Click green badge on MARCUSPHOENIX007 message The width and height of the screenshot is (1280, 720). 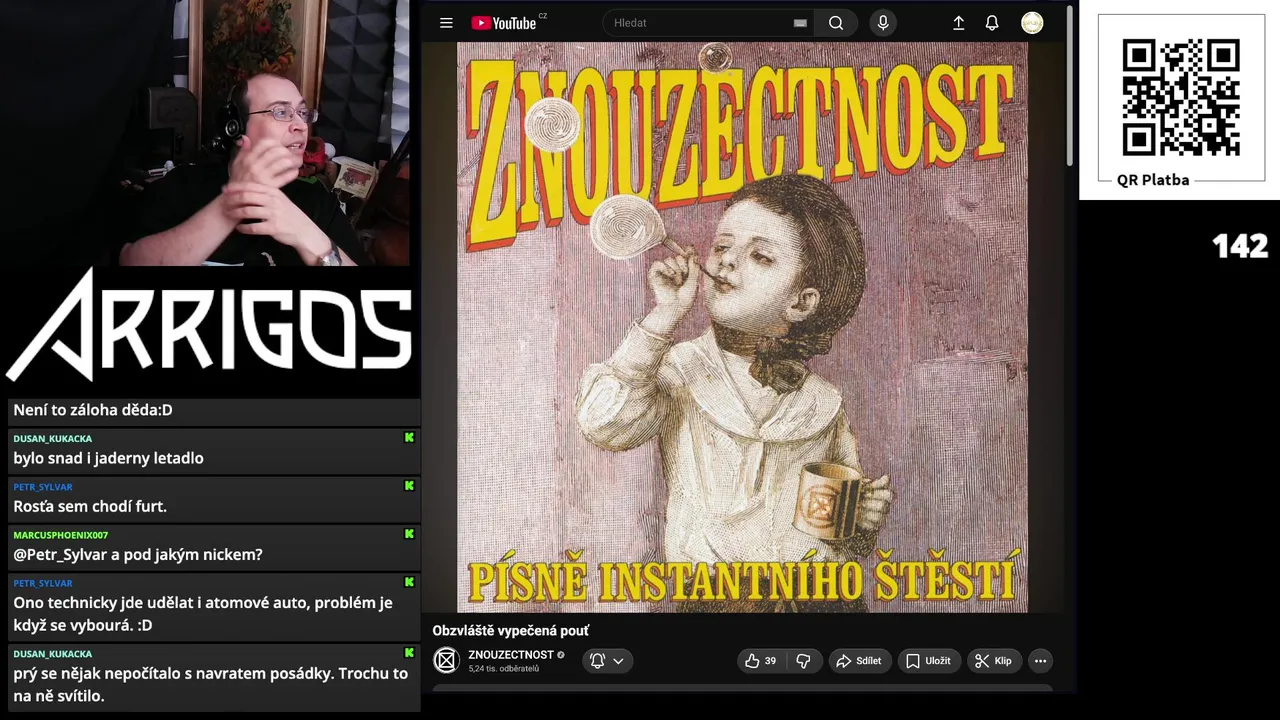point(409,534)
